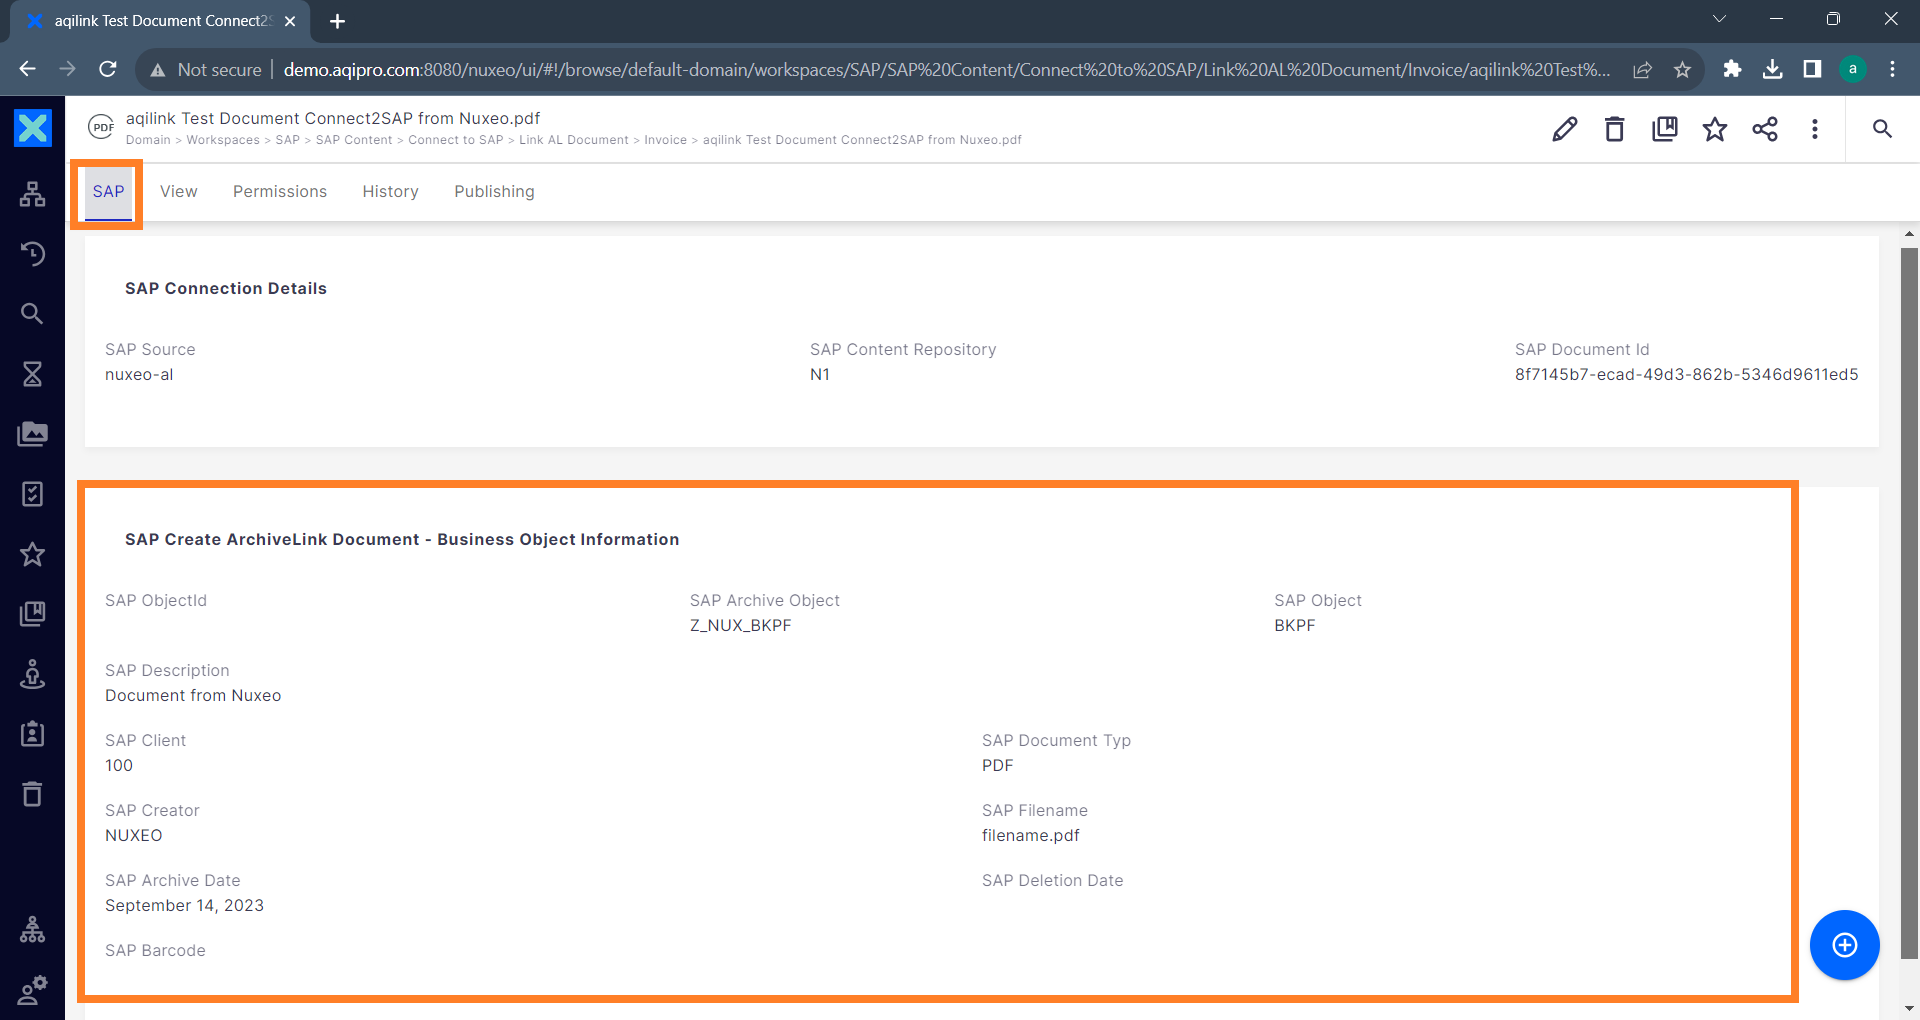This screenshot has width=1920, height=1020.
Task: Click SAP Content Repository value N1
Action: [820, 375]
